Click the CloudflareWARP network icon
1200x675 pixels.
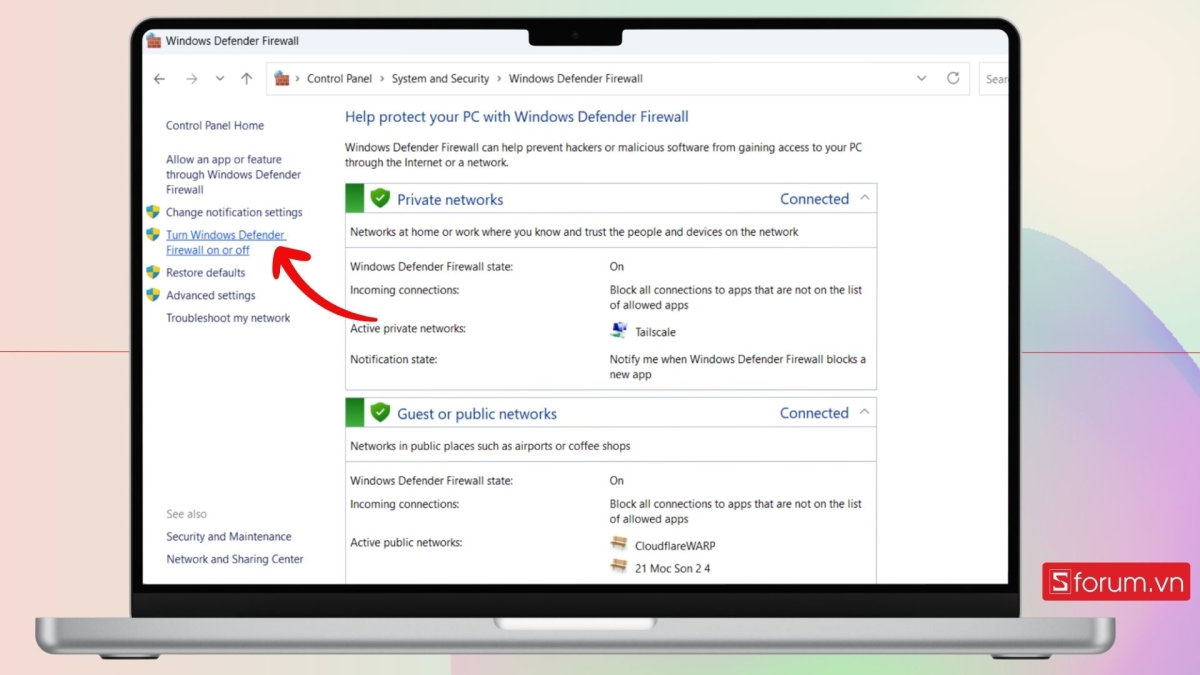(x=619, y=545)
